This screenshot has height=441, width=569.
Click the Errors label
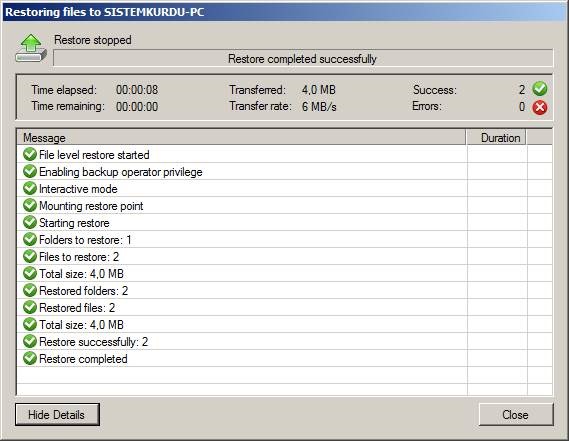click(x=427, y=106)
